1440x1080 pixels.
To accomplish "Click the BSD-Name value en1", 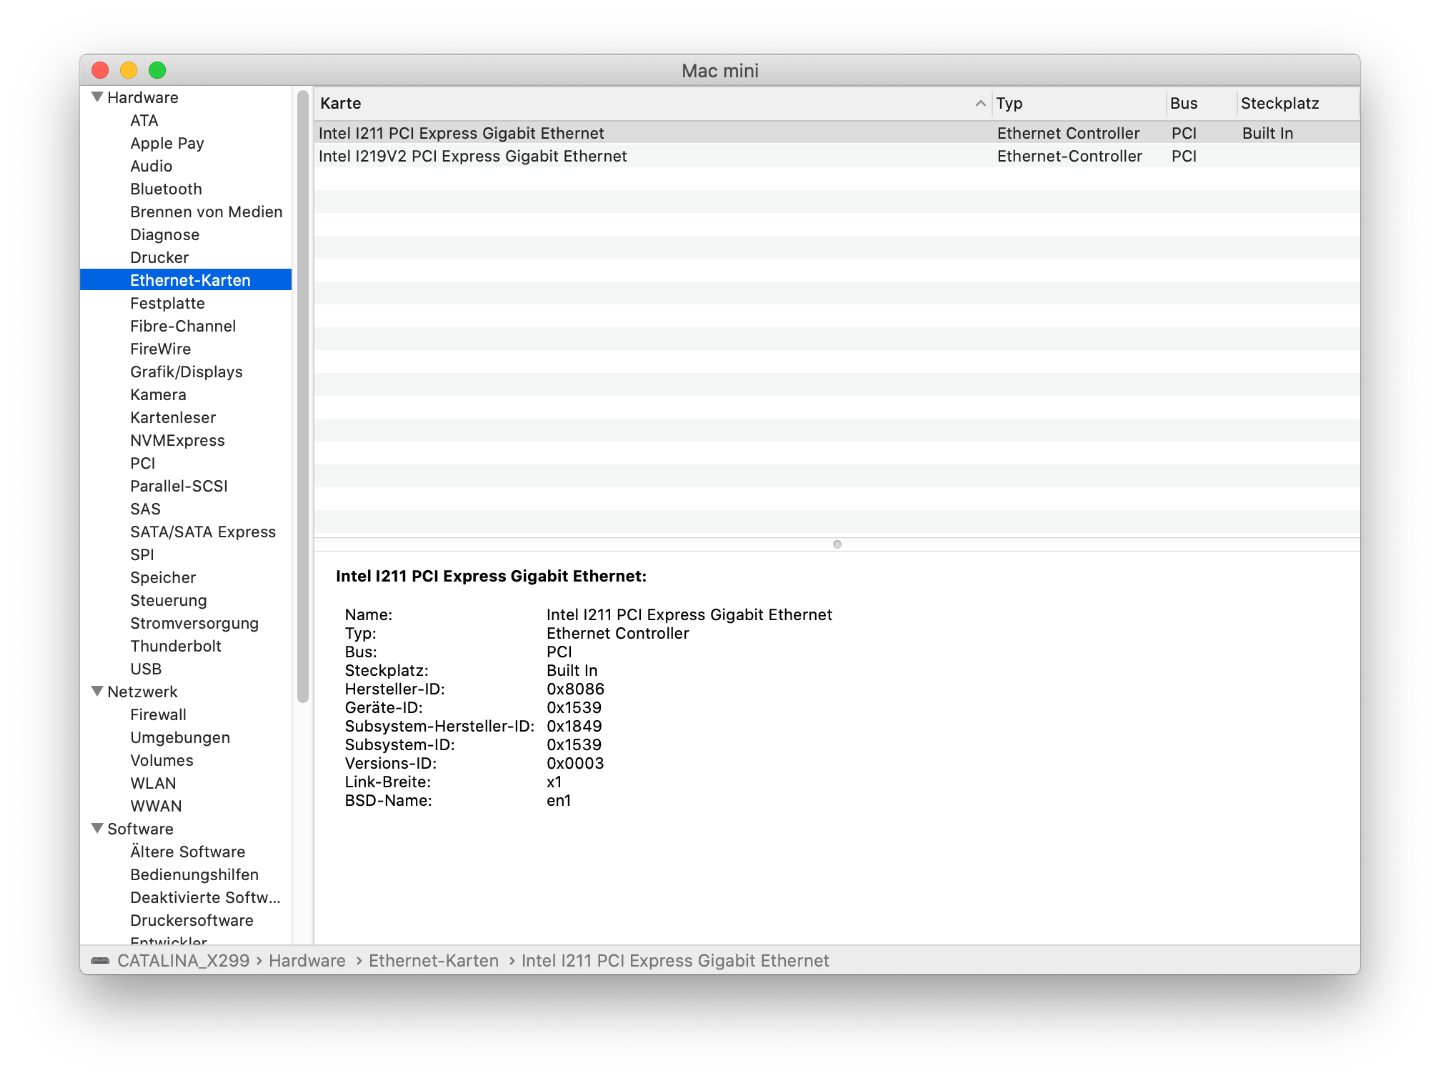I will 559,801.
